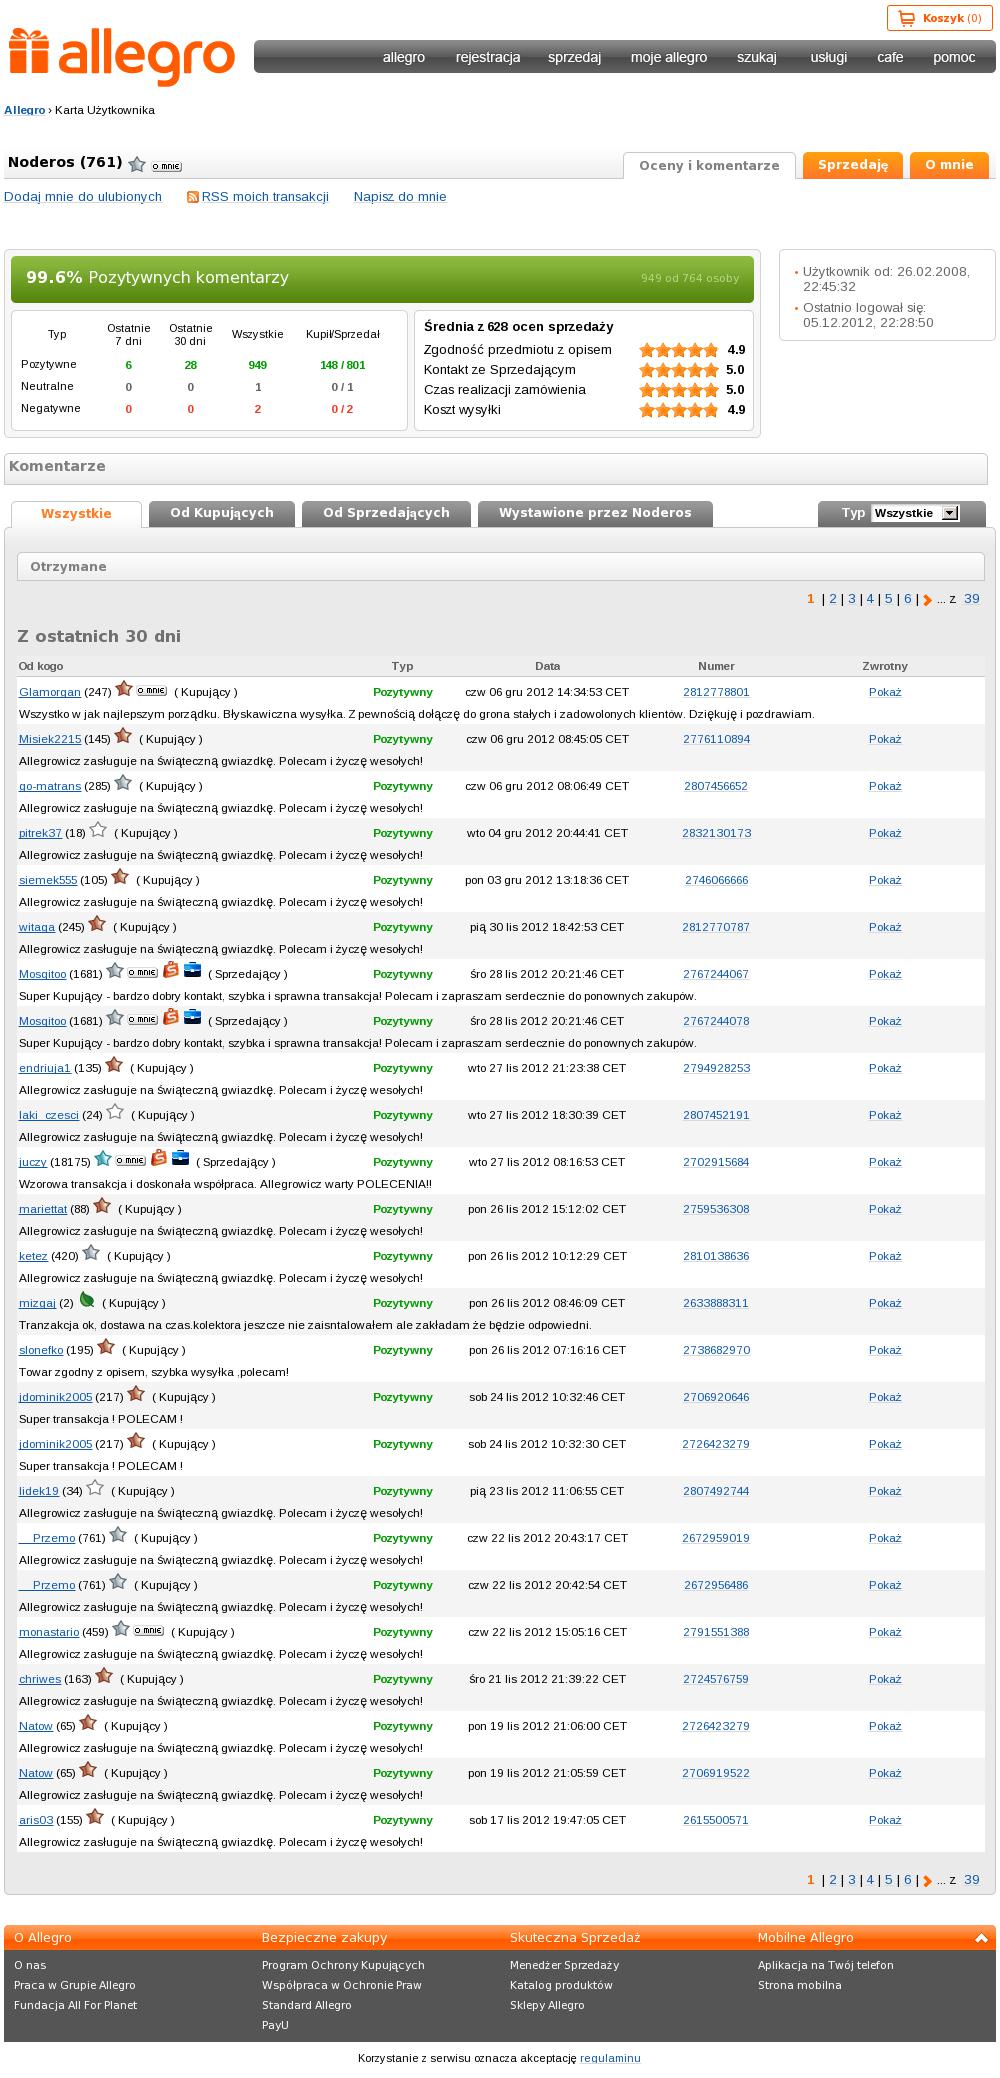Open the 'moje allegro' menu item
This screenshot has width=1000, height=2078.
click(x=669, y=57)
